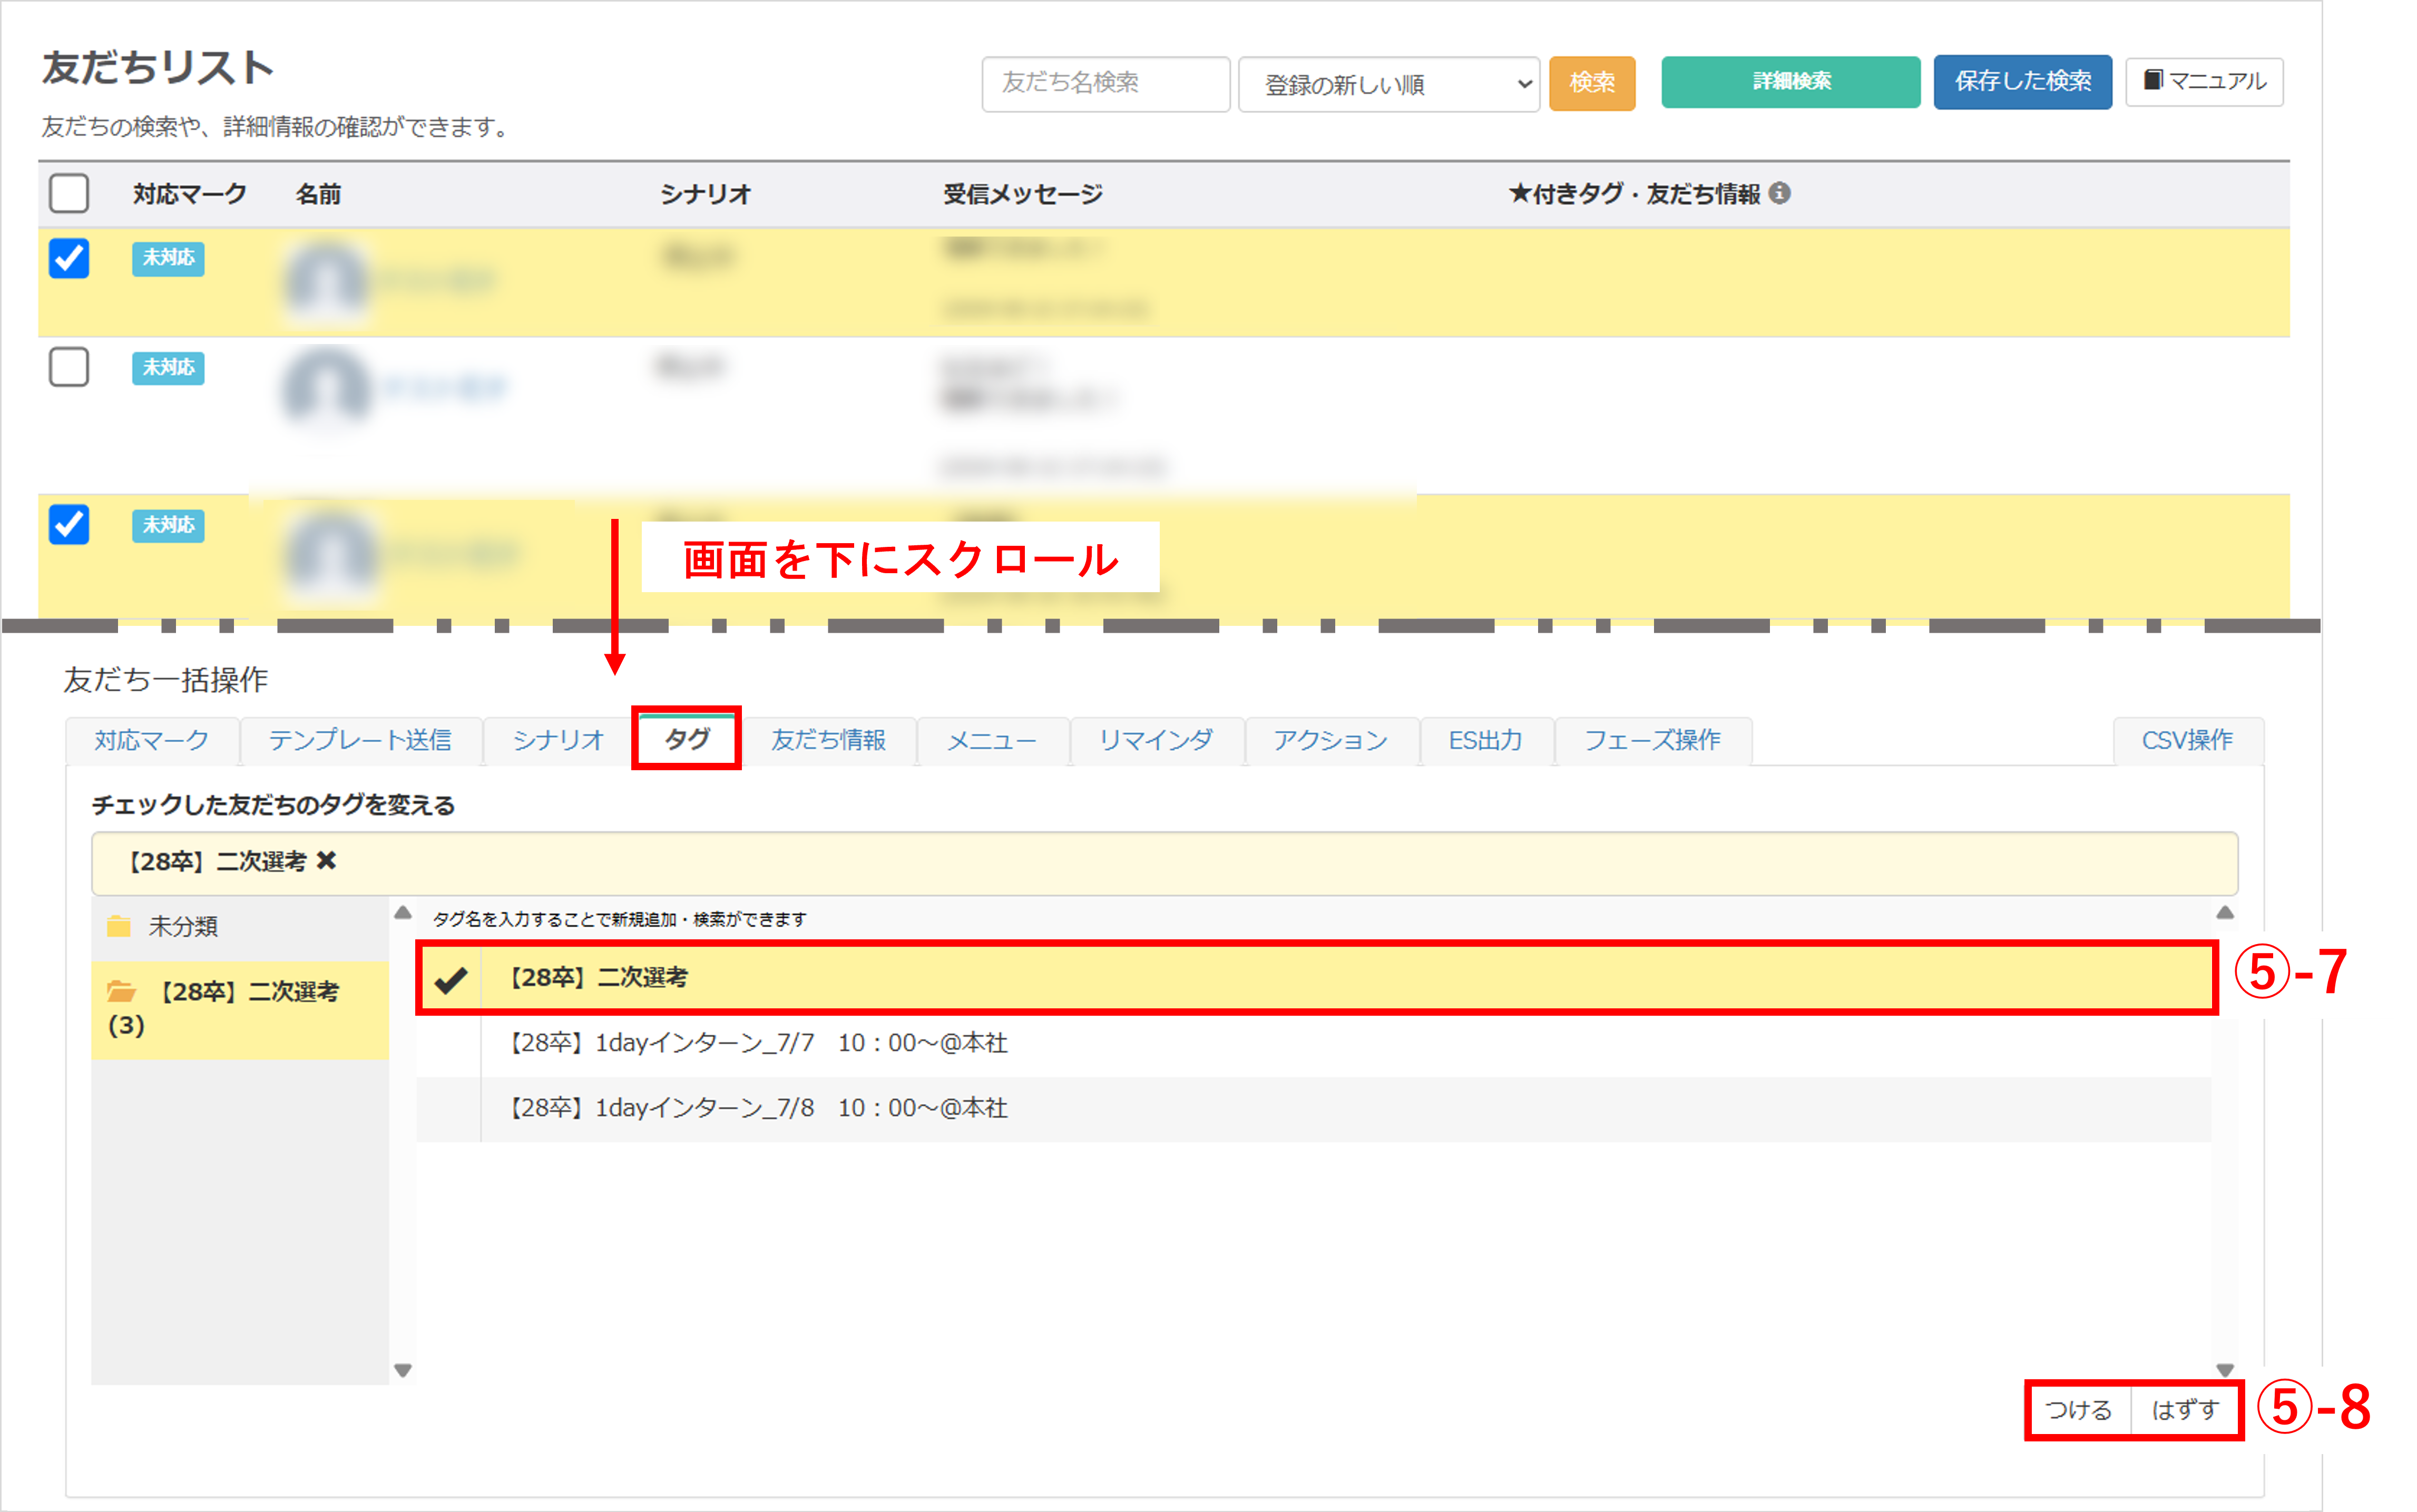Open the 未分類 folder

[x=182, y=927]
